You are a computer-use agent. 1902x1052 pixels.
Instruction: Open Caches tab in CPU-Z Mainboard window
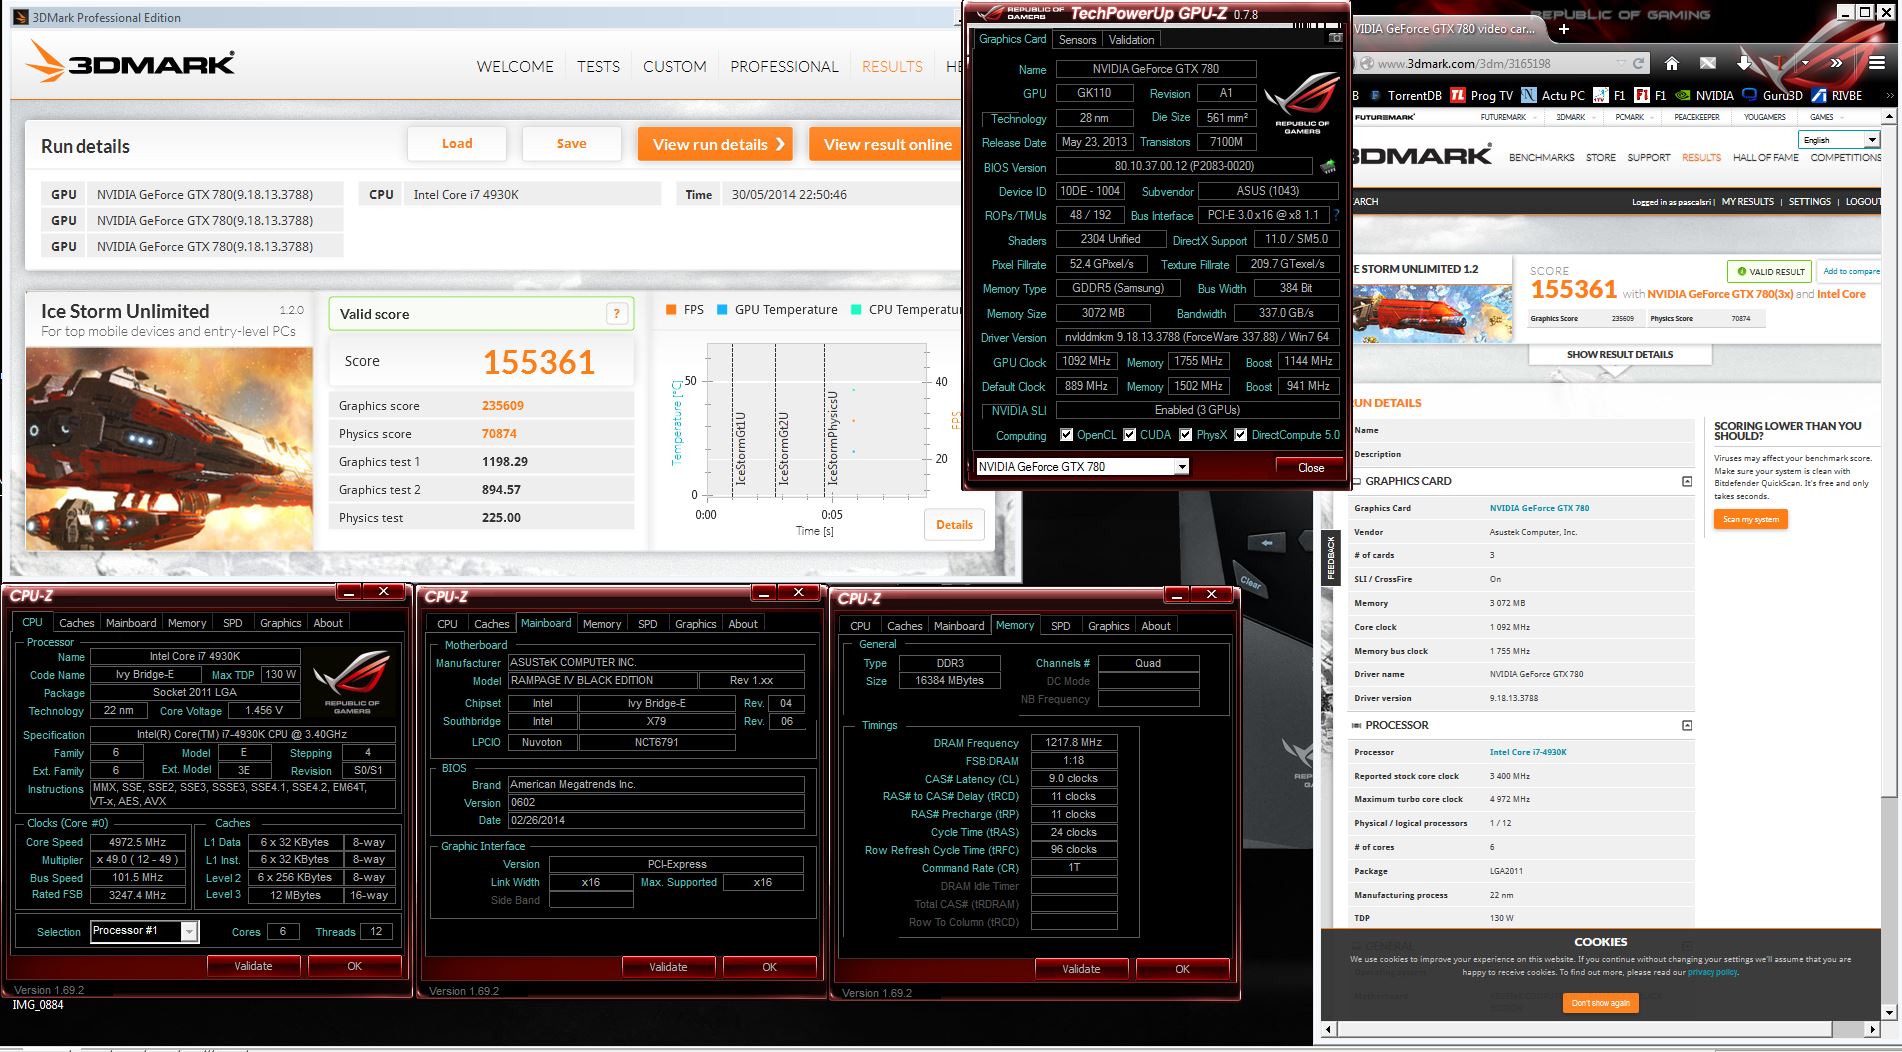coord(491,623)
